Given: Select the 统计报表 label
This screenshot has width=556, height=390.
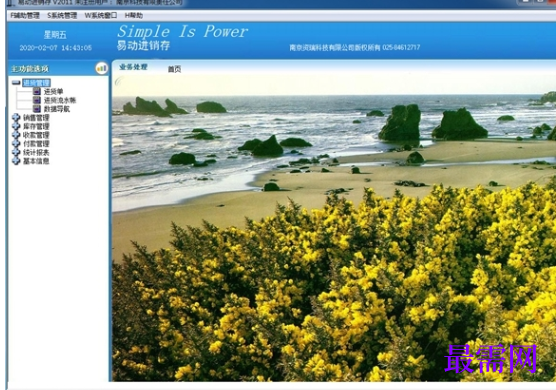Looking at the screenshot, I should click(x=36, y=152).
